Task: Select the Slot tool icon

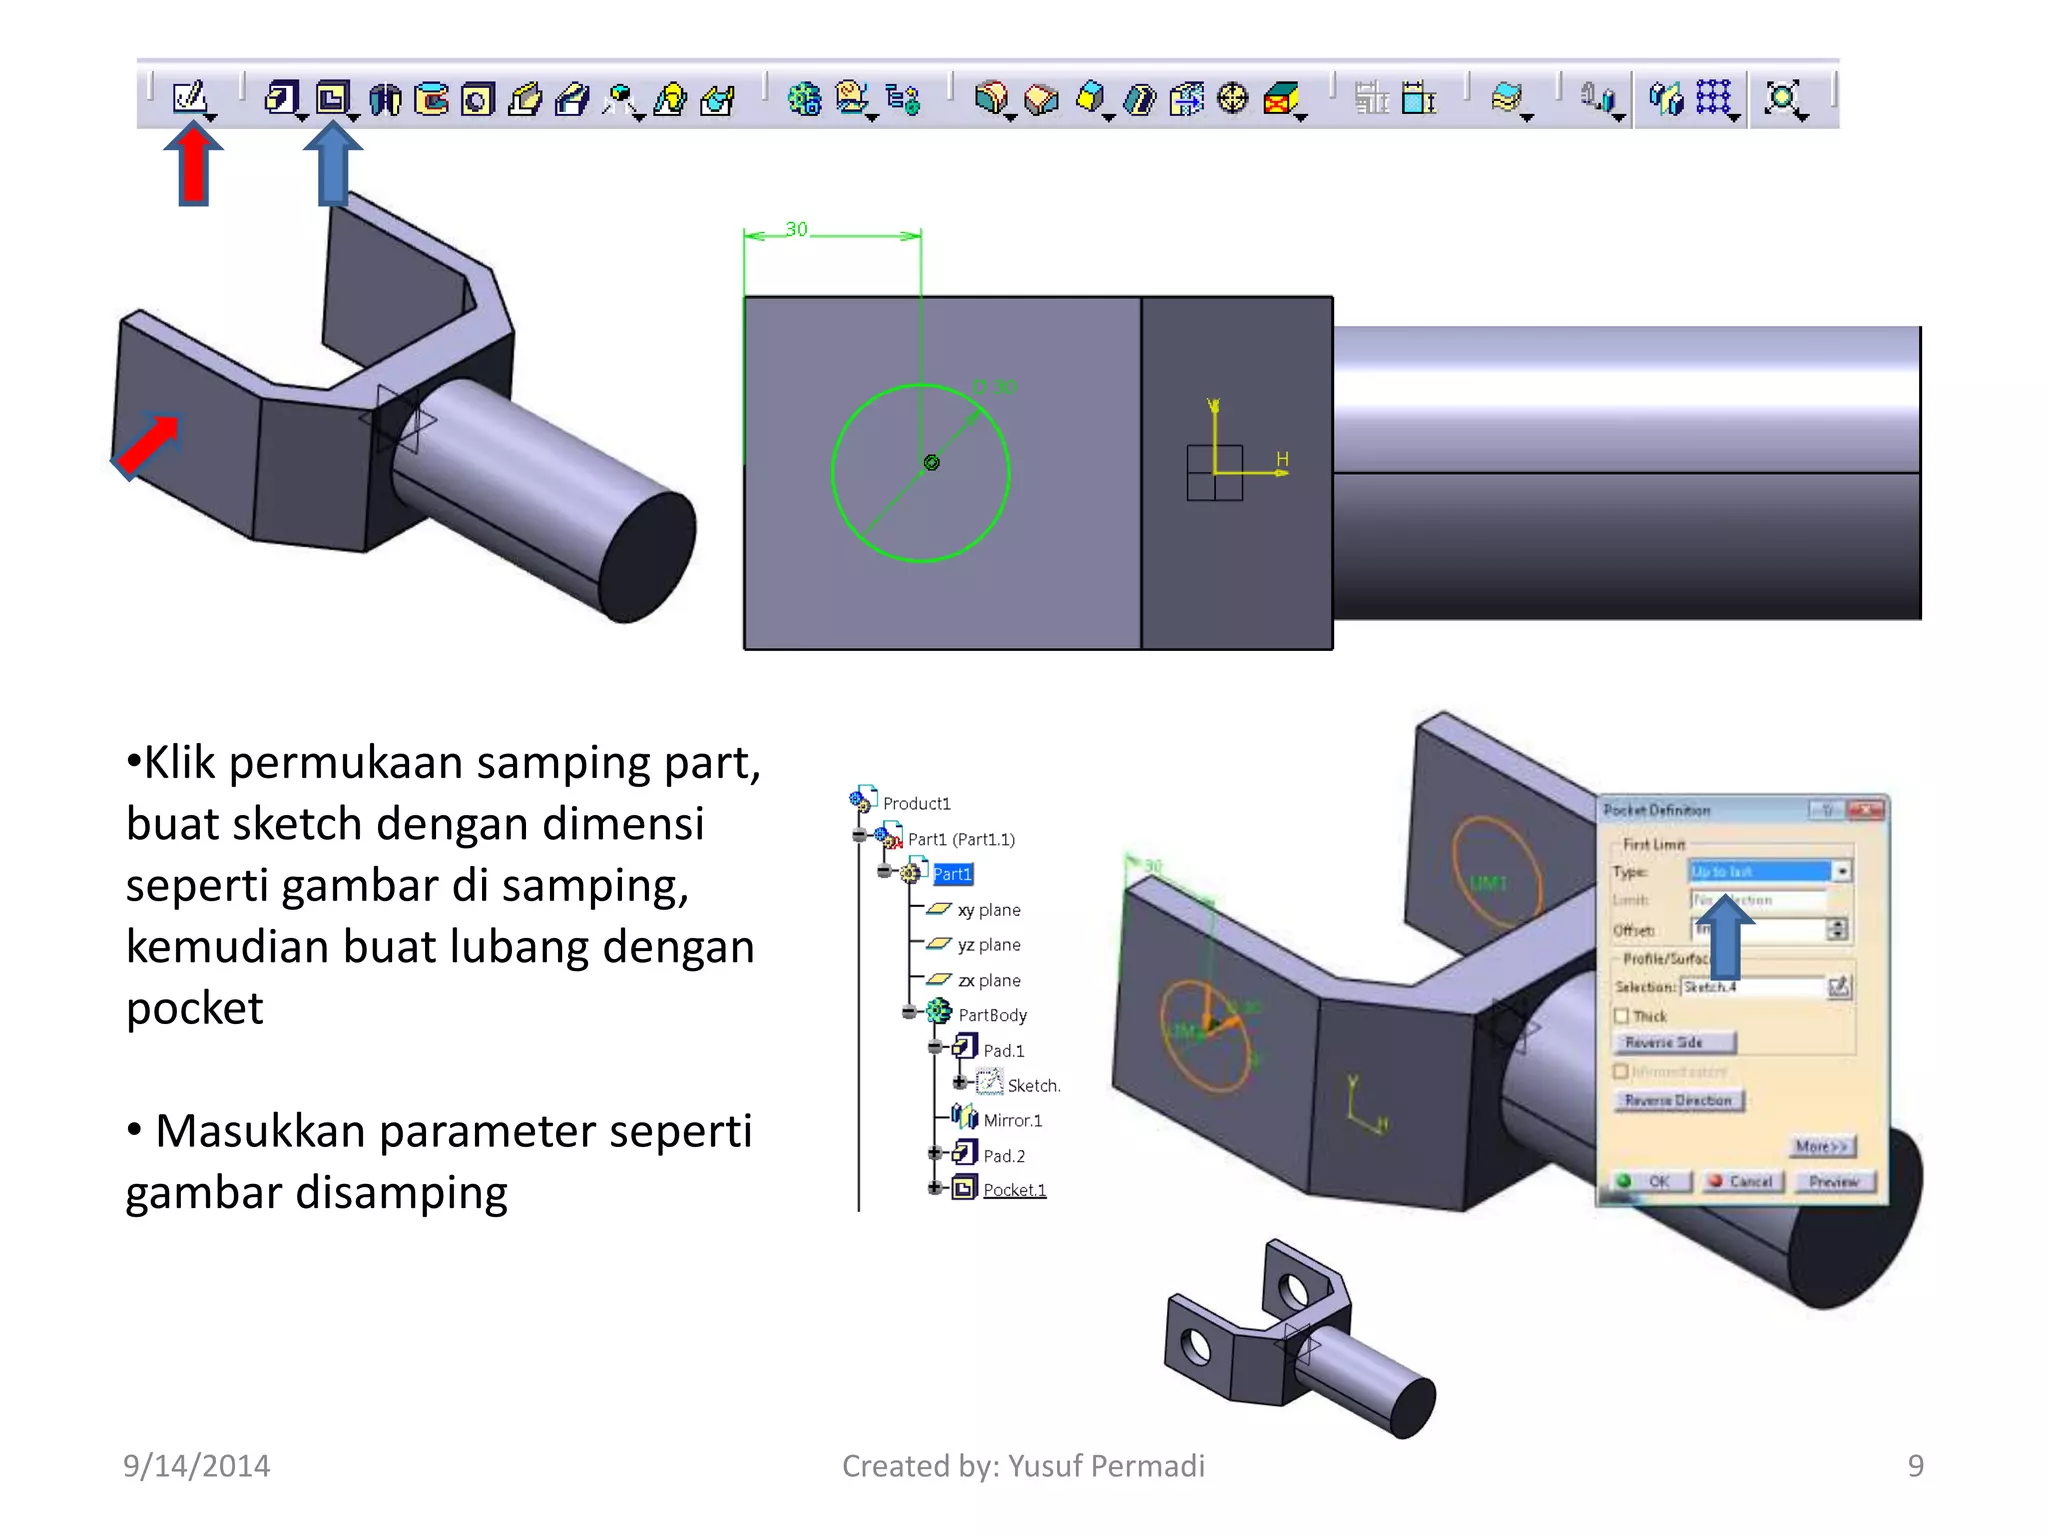Action: 573,99
